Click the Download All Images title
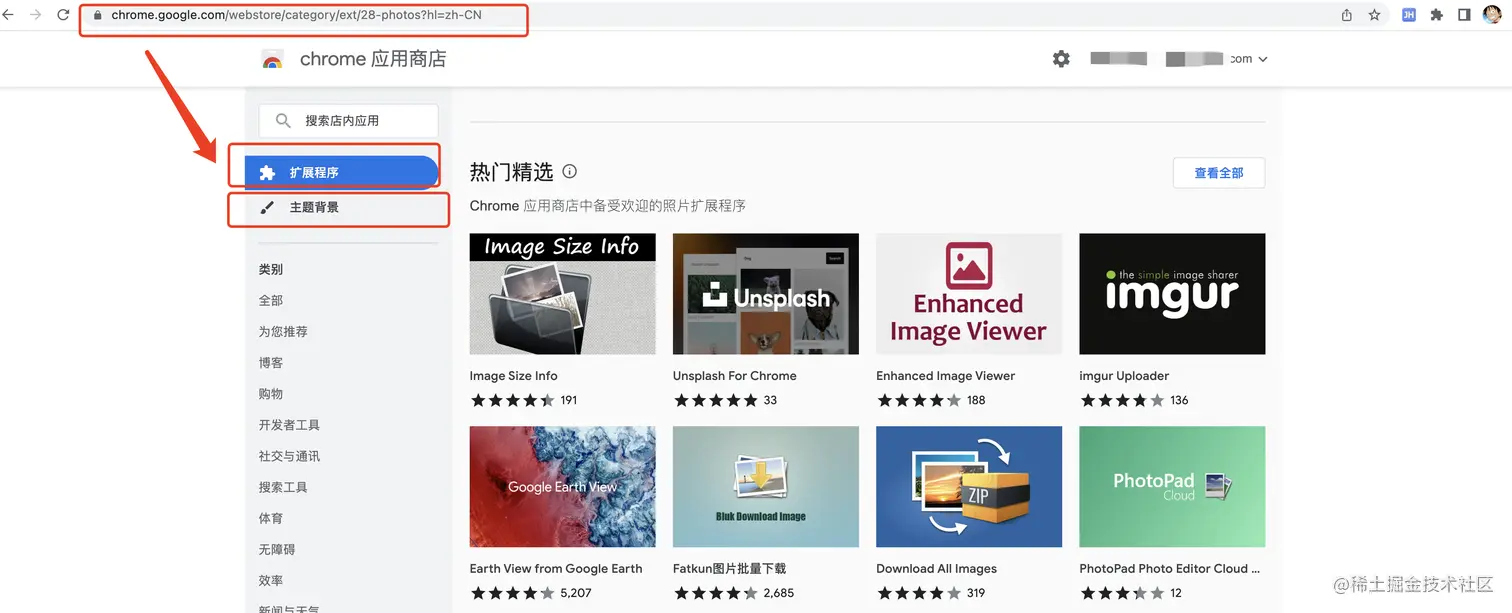The image size is (1512, 613). (936, 569)
